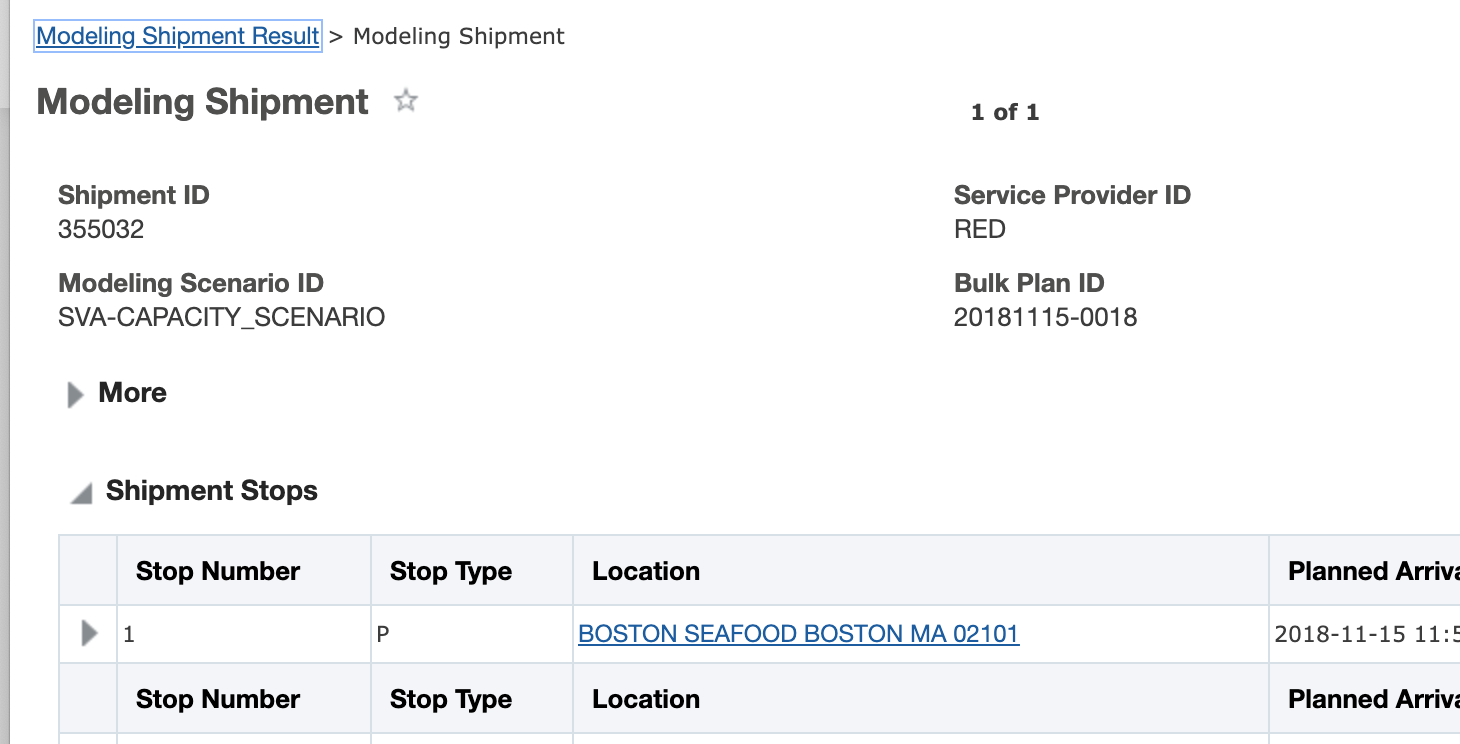
Task: Select Bulk Plan ID value 20181115-0018
Action: point(1045,317)
